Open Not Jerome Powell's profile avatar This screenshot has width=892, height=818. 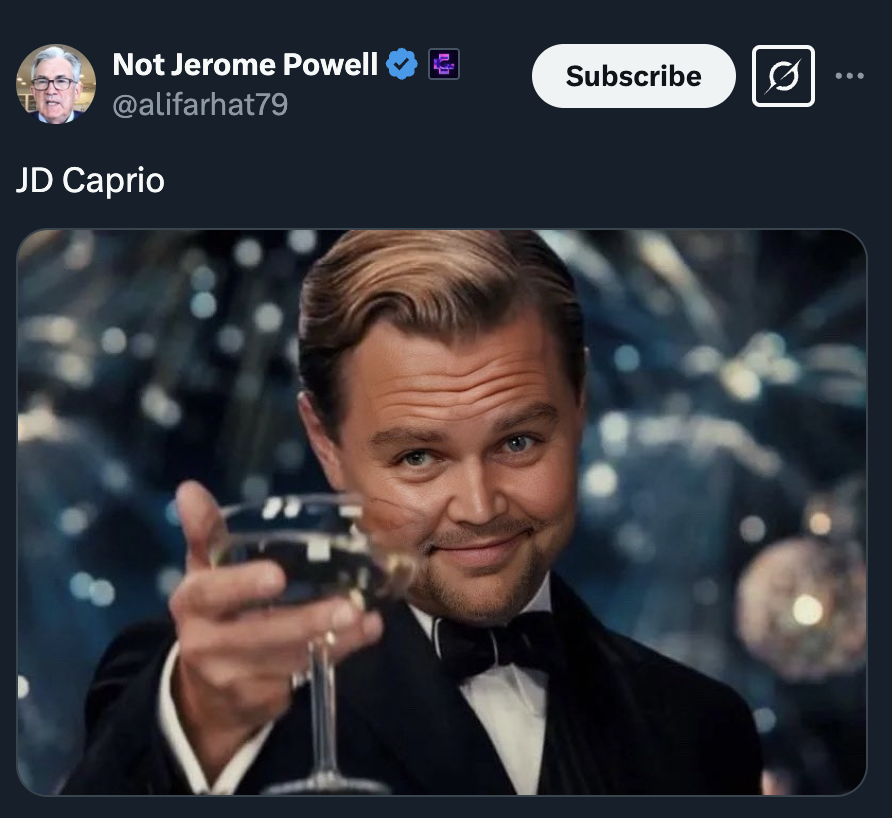(x=56, y=84)
